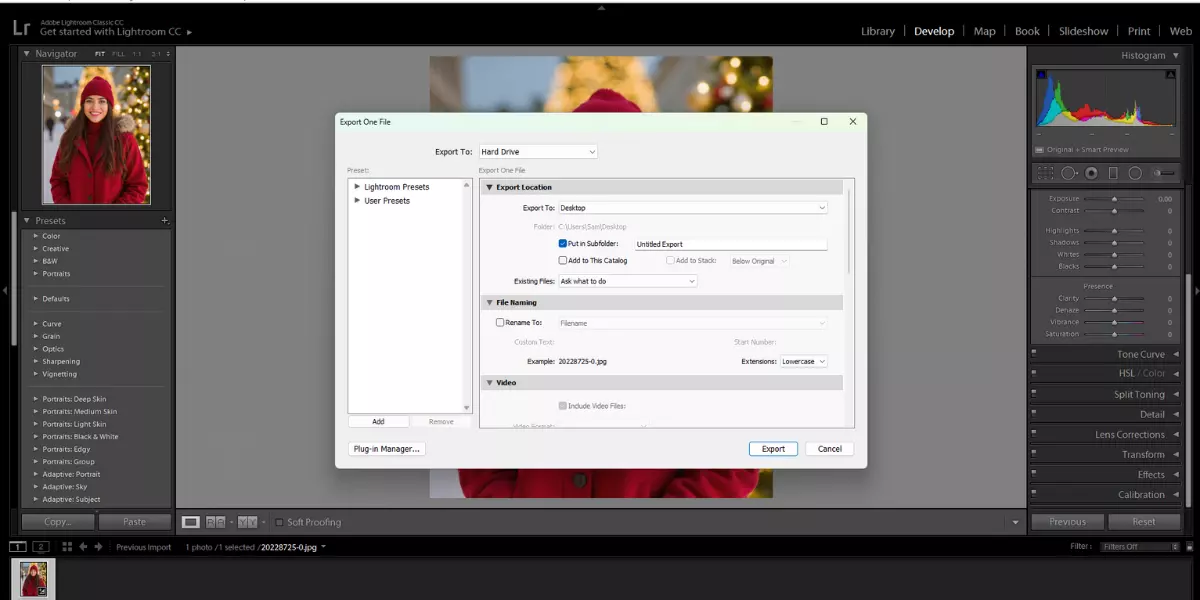
Task: Toggle the shadow clipping indicator in Histogram
Action: [x=1041, y=75]
